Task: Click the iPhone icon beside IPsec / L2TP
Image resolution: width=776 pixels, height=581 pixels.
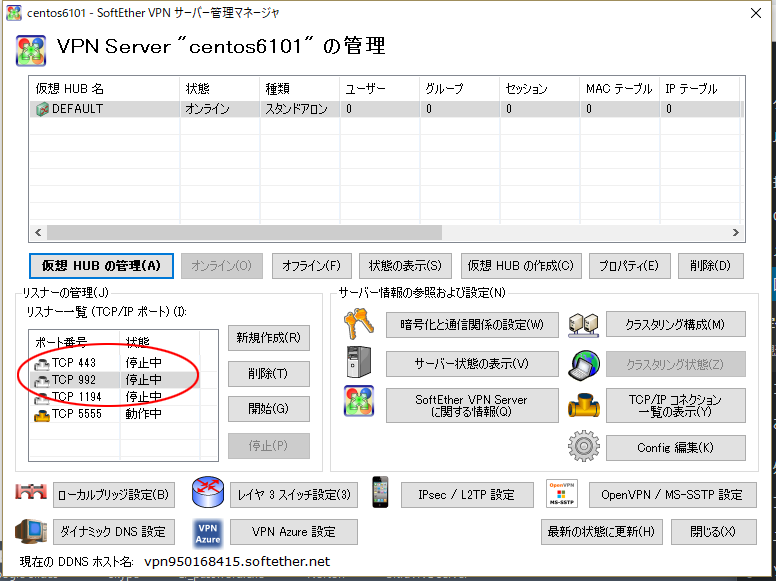Action: [379, 493]
